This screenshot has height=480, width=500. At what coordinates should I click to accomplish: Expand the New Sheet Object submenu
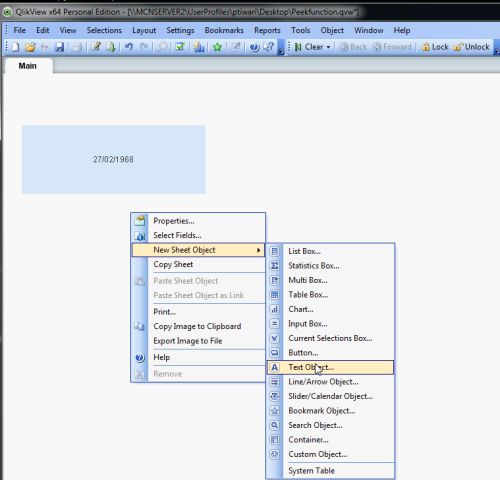198,250
